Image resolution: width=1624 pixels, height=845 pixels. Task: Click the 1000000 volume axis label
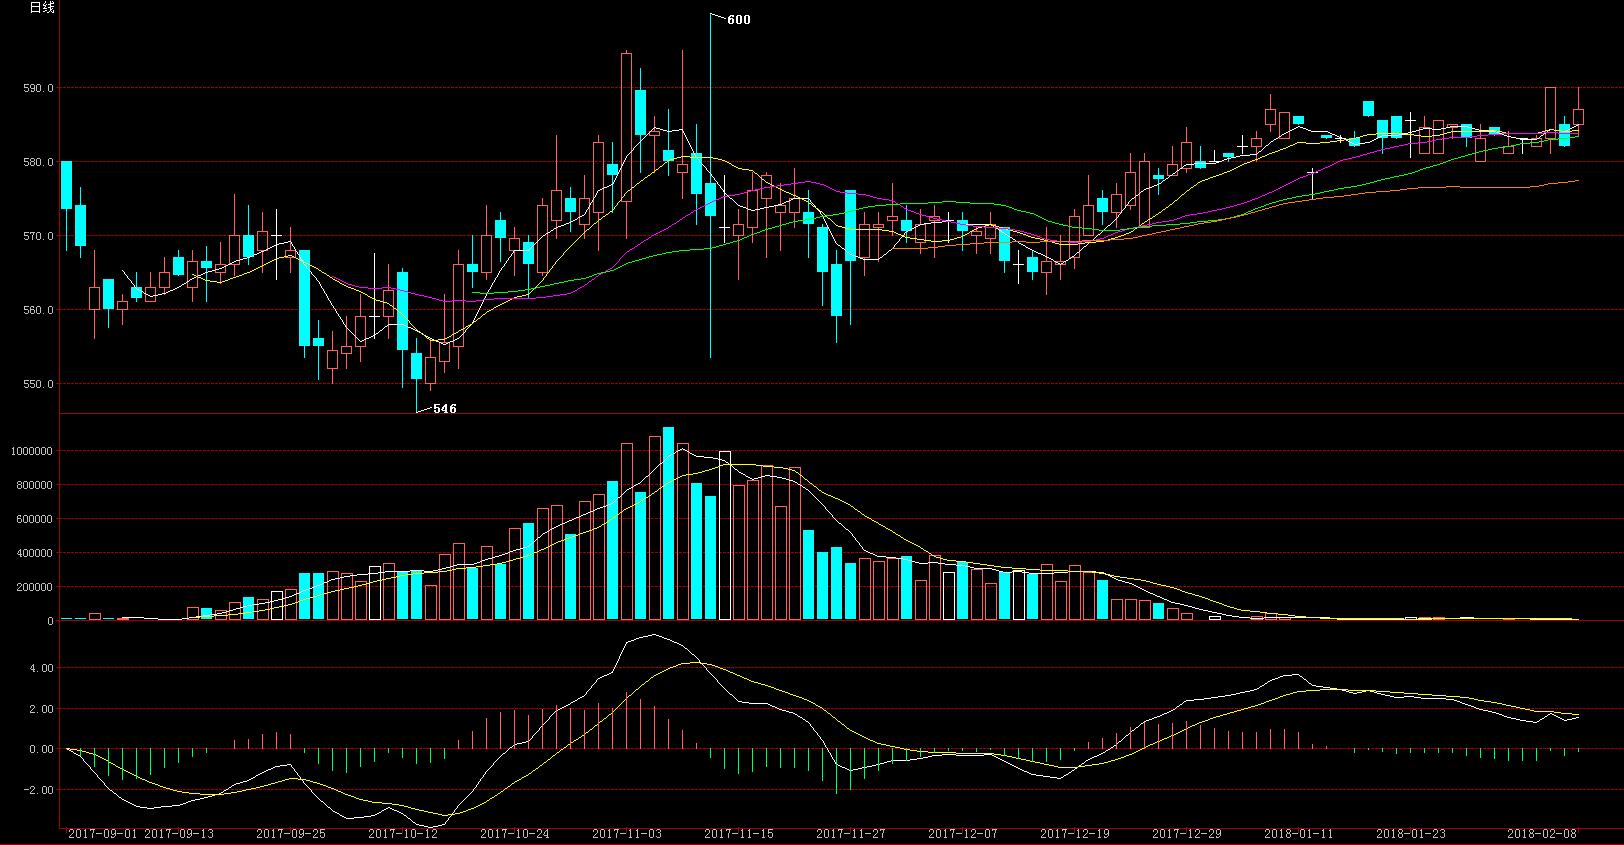(32, 451)
